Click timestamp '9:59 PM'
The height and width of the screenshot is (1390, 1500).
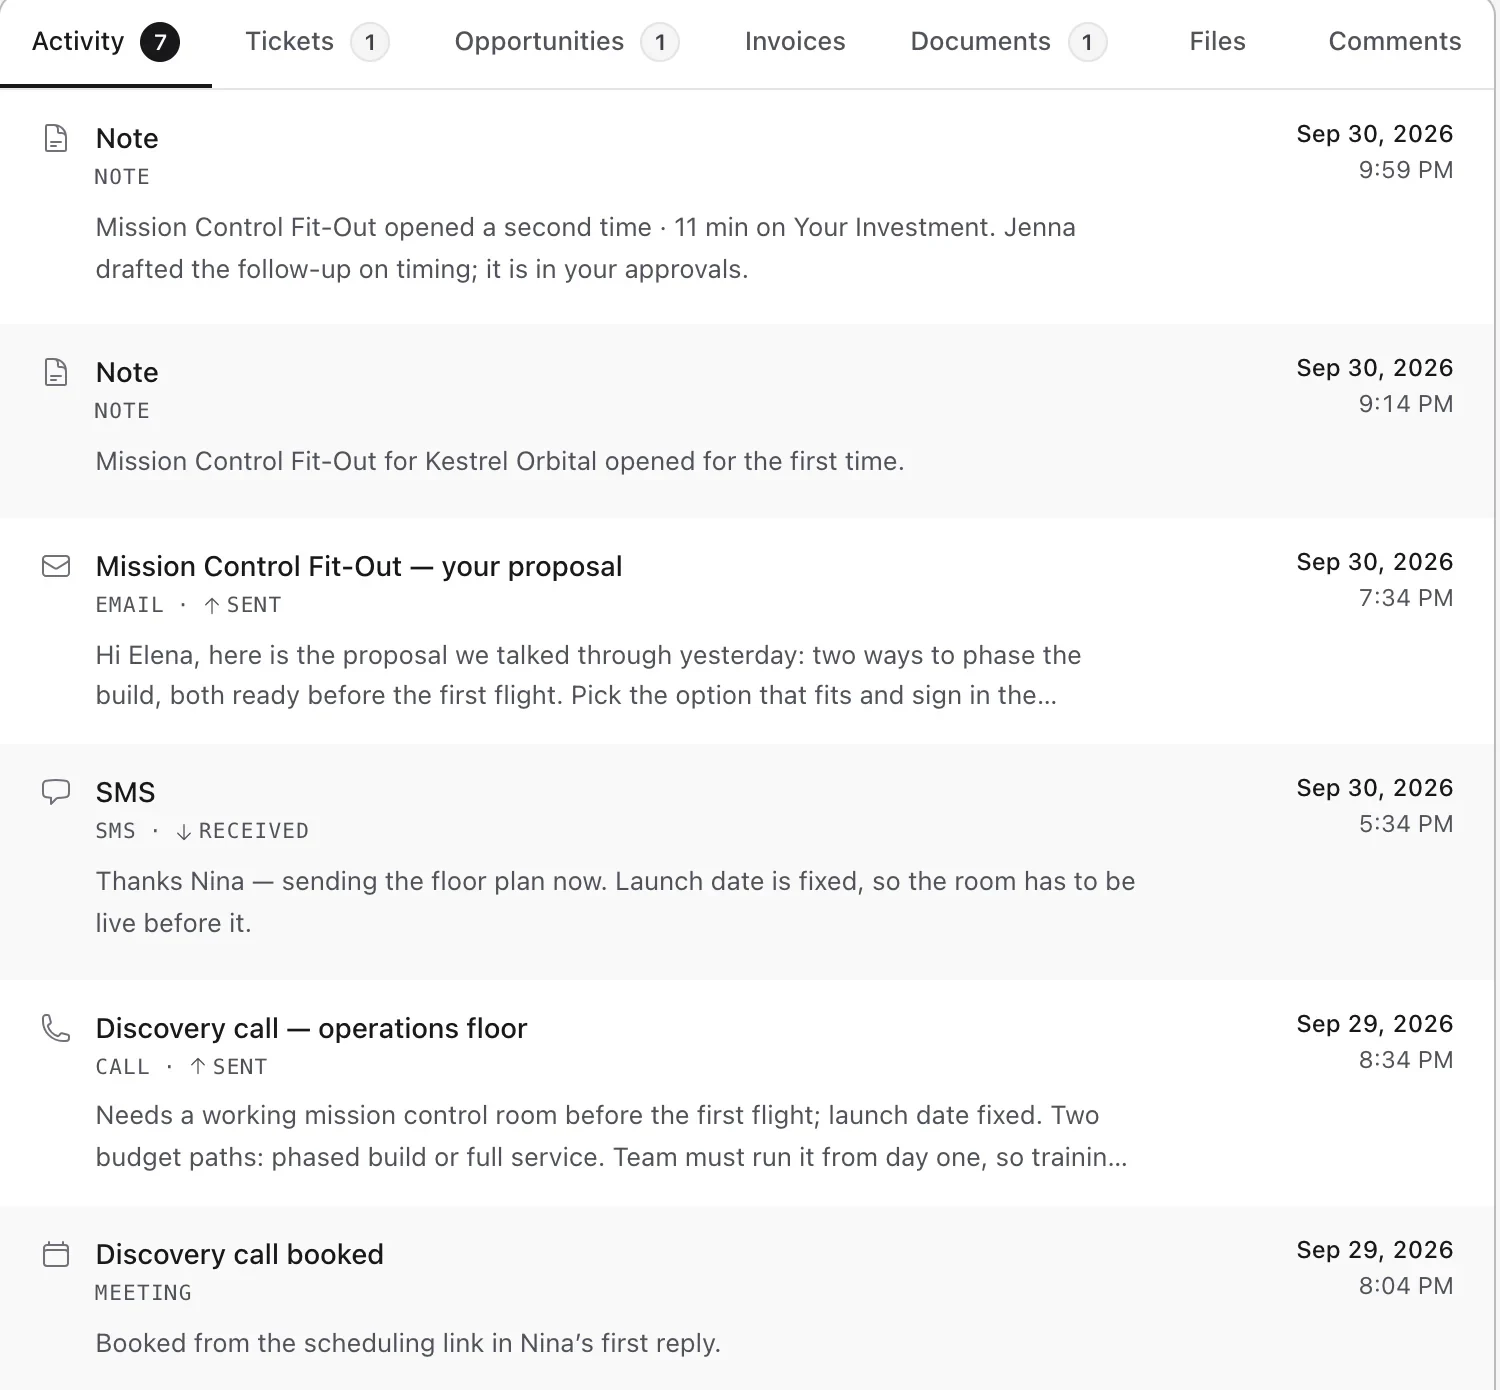[1405, 170]
